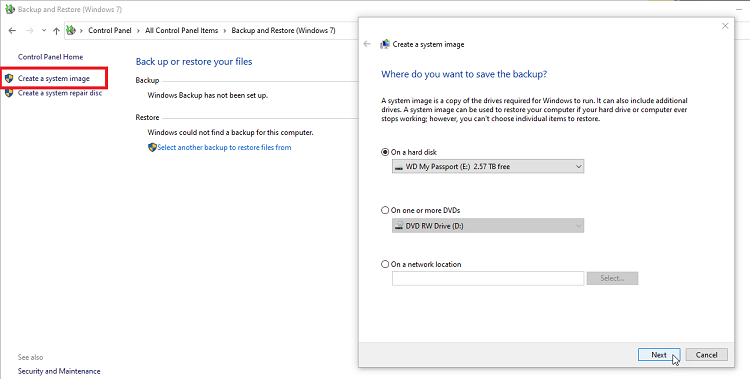Select On a network location option
The width and height of the screenshot is (750, 379).
[385, 264]
